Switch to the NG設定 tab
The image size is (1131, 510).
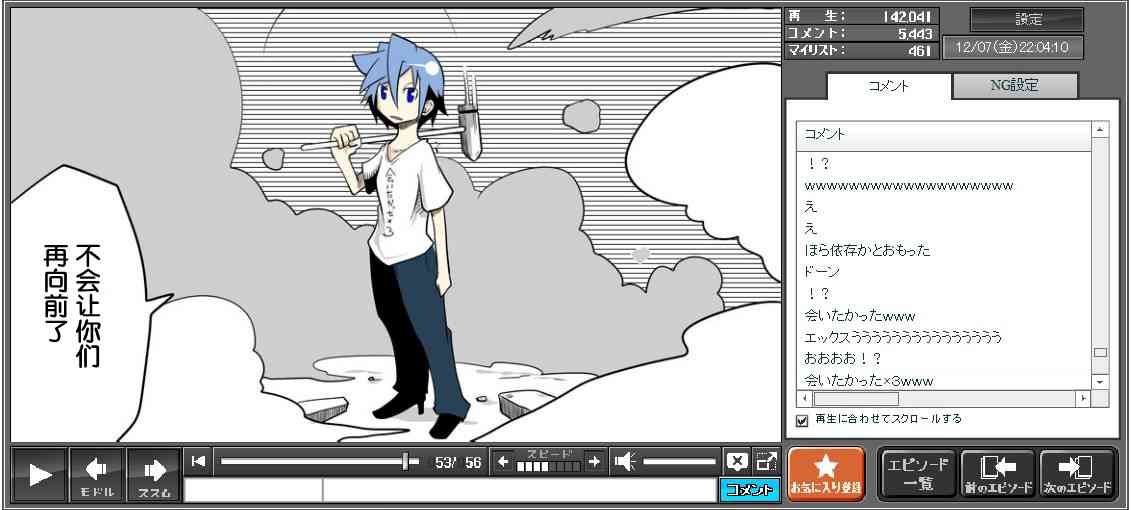(1014, 86)
